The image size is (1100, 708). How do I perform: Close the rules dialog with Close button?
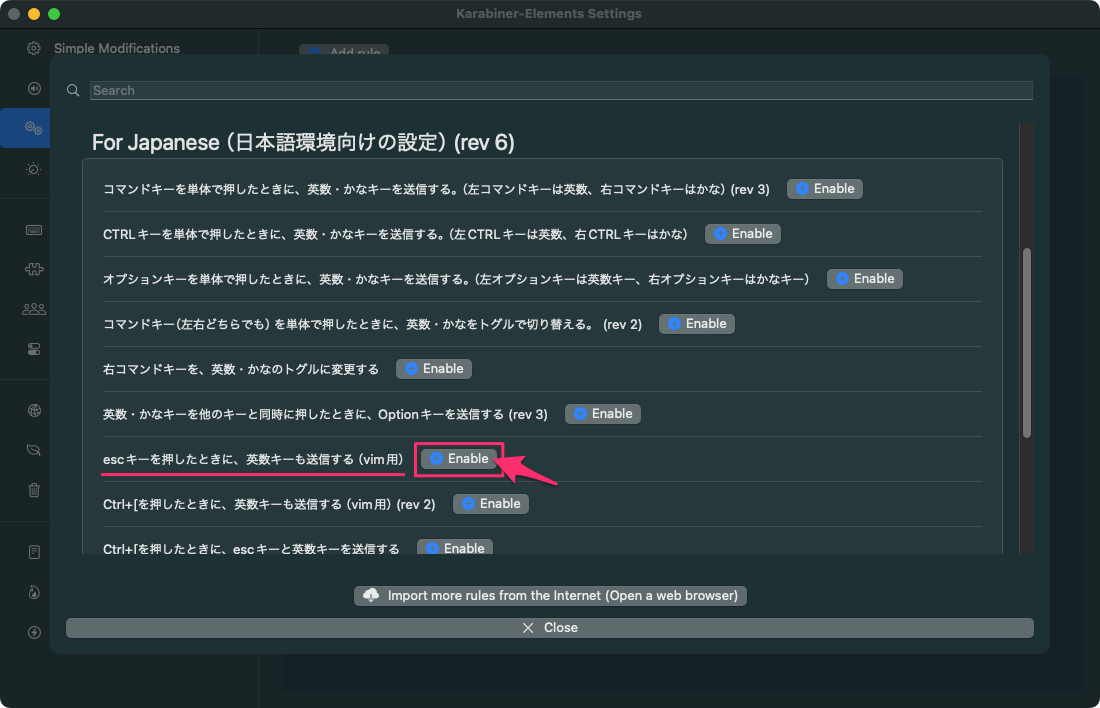coord(549,628)
